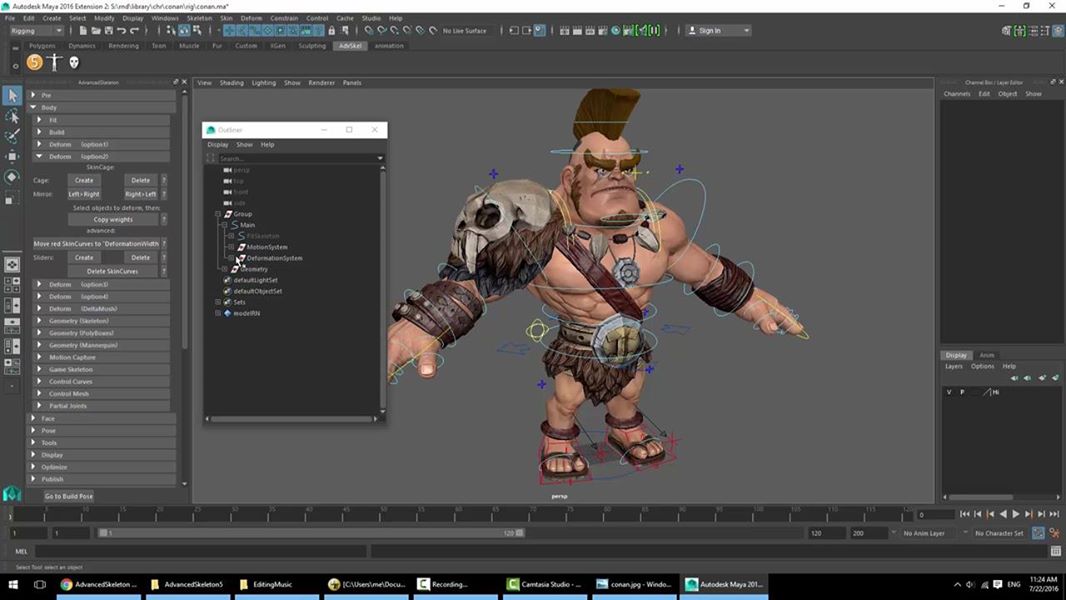
Task: Open the Skeleton menu
Action: click(x=199, y=18)
